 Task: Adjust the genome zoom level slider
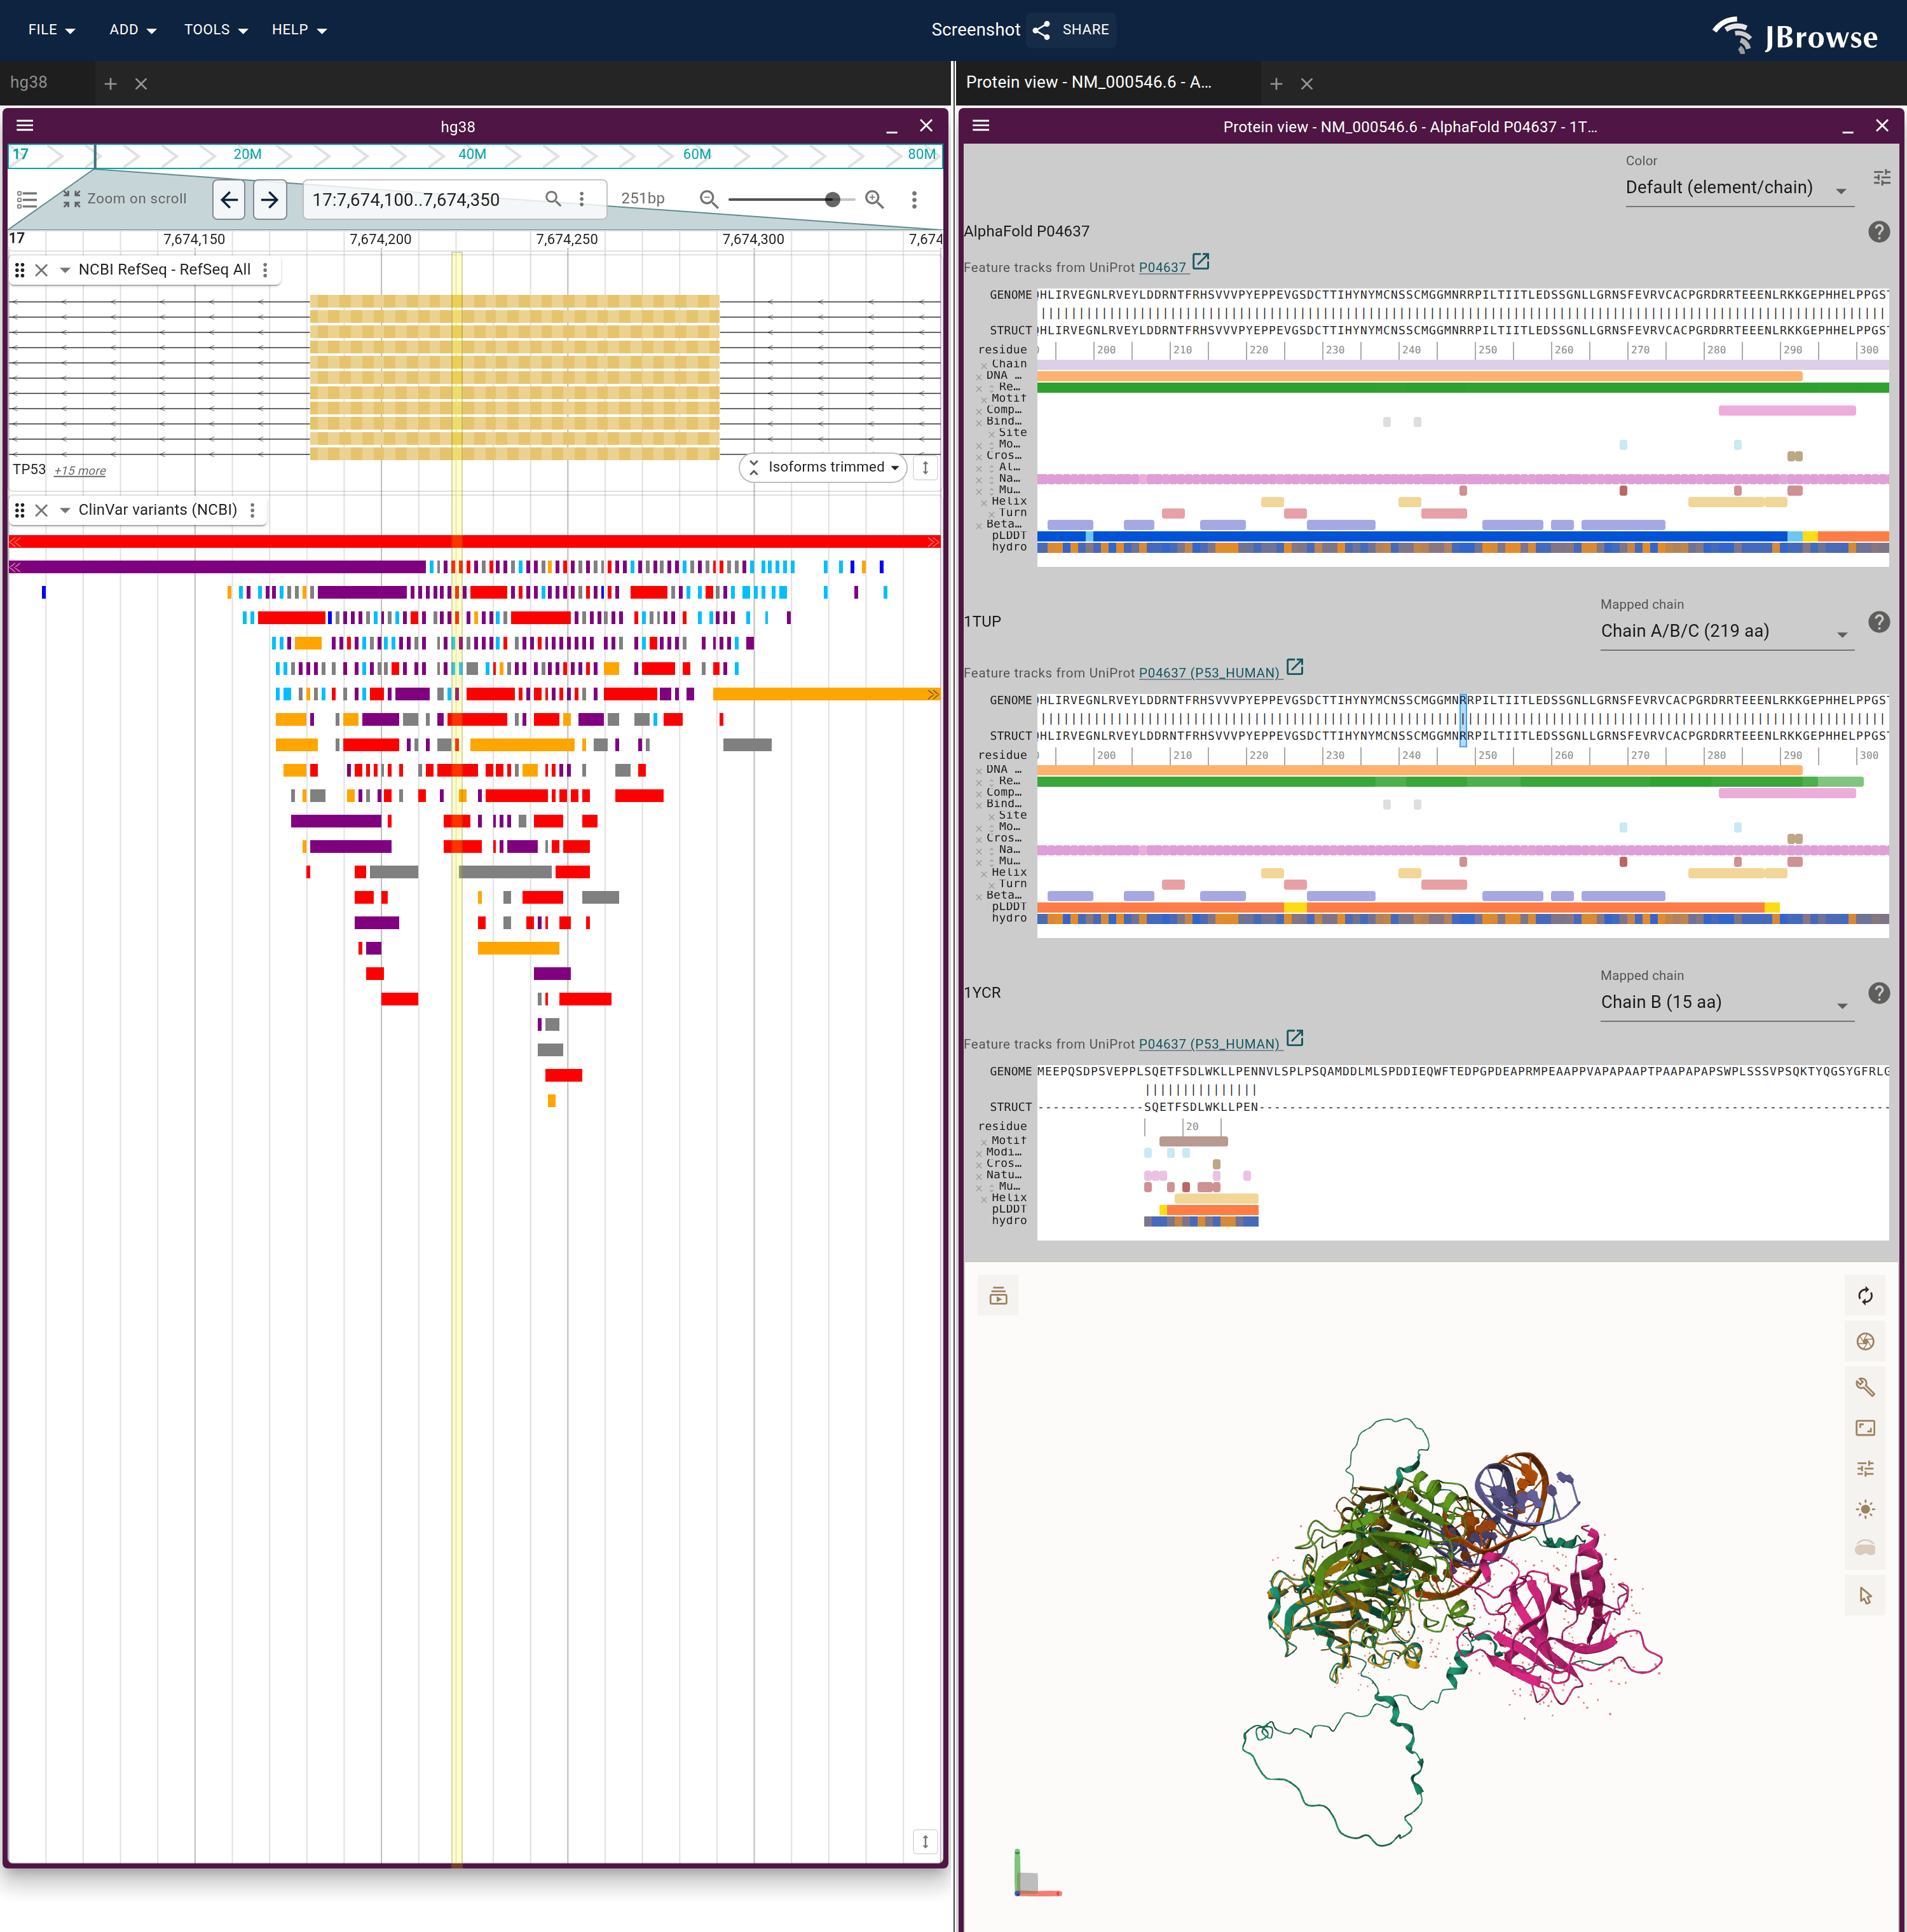point(792,199)
